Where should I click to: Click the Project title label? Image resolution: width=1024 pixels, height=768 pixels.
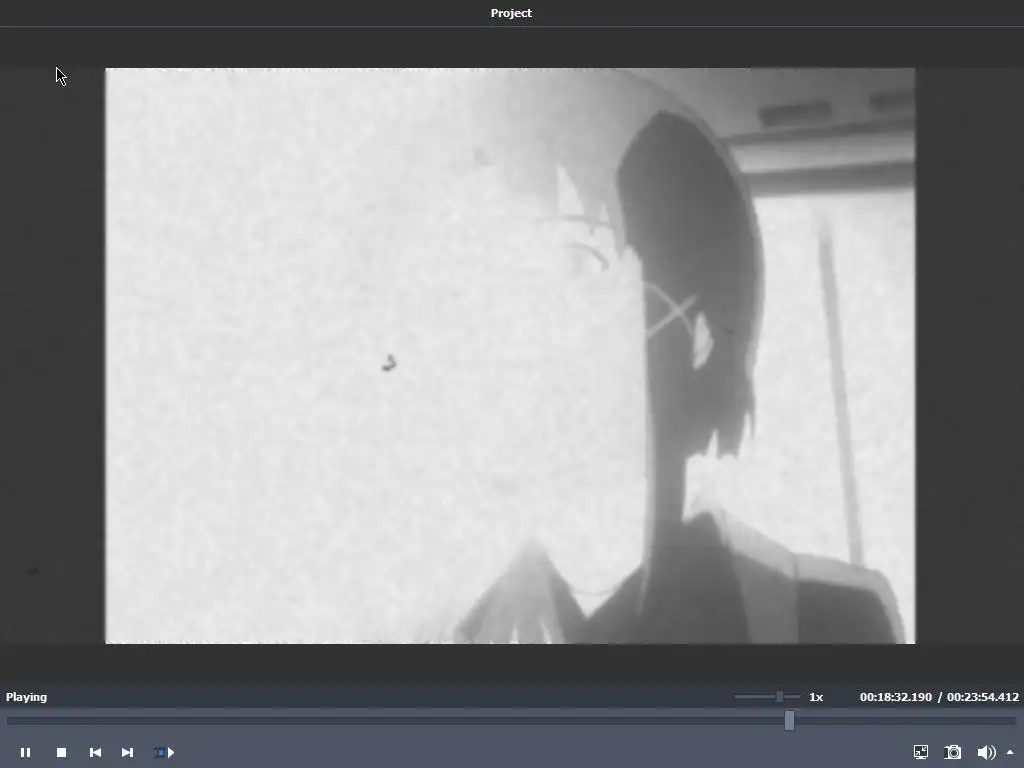[x=511, y=13]
